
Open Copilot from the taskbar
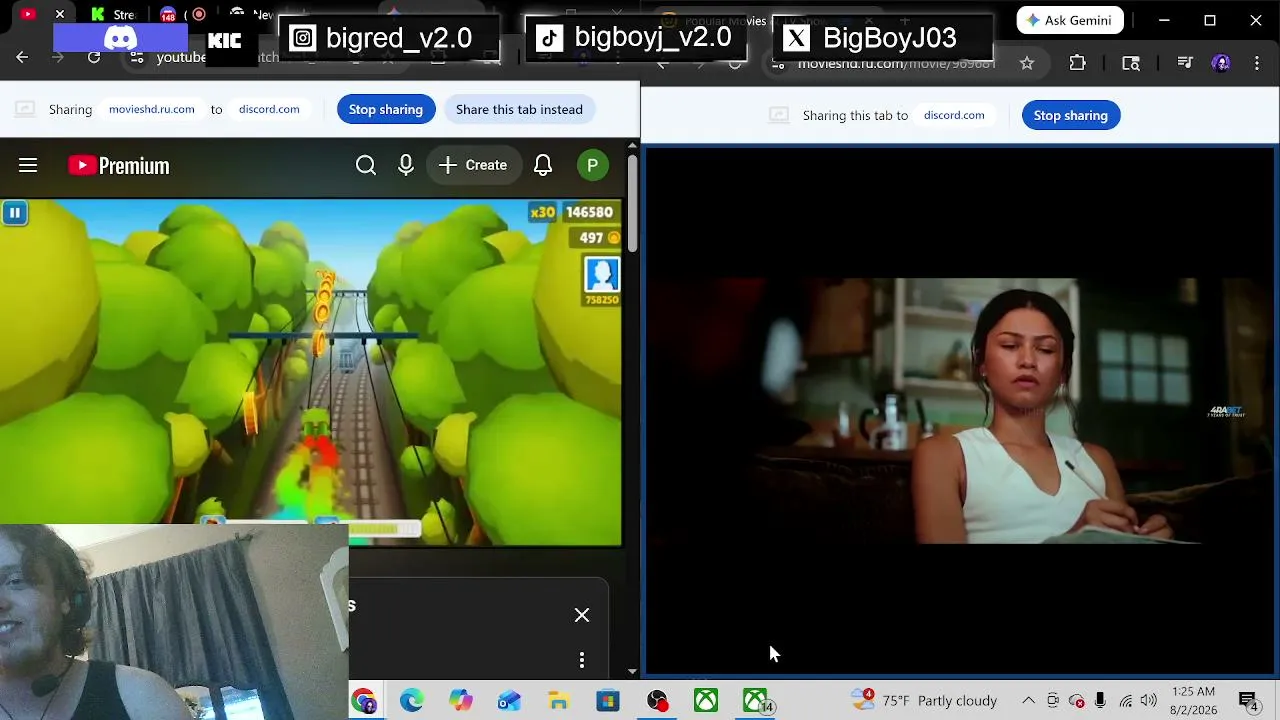point(461,701)
